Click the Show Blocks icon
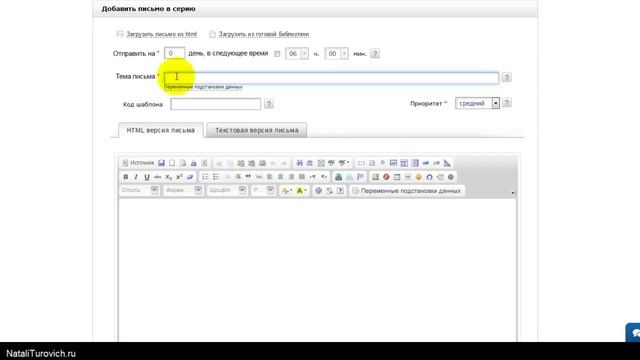Viewport: 640px width, 360px height. click(329, 191)
